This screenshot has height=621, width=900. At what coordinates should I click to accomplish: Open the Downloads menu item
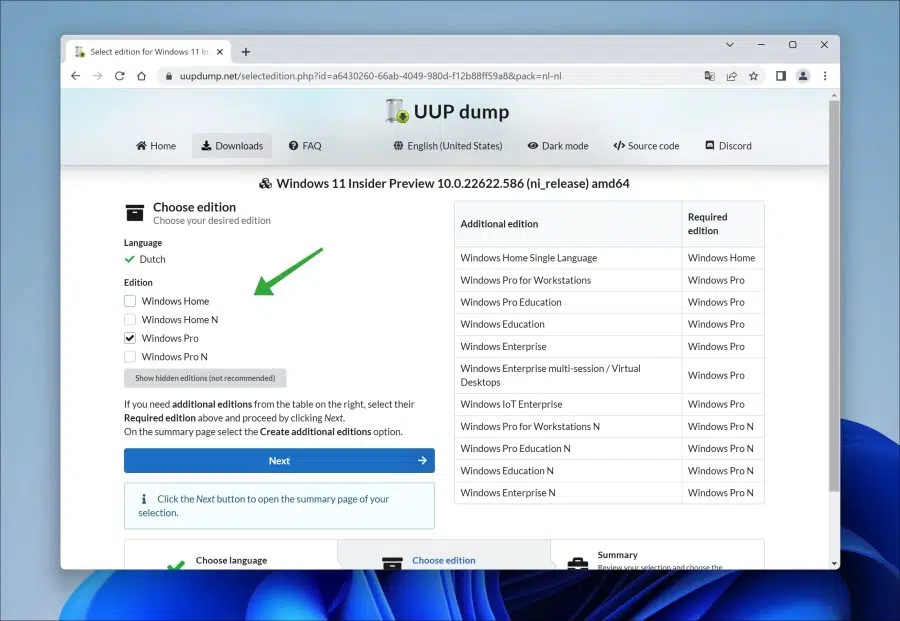[232, 146]
